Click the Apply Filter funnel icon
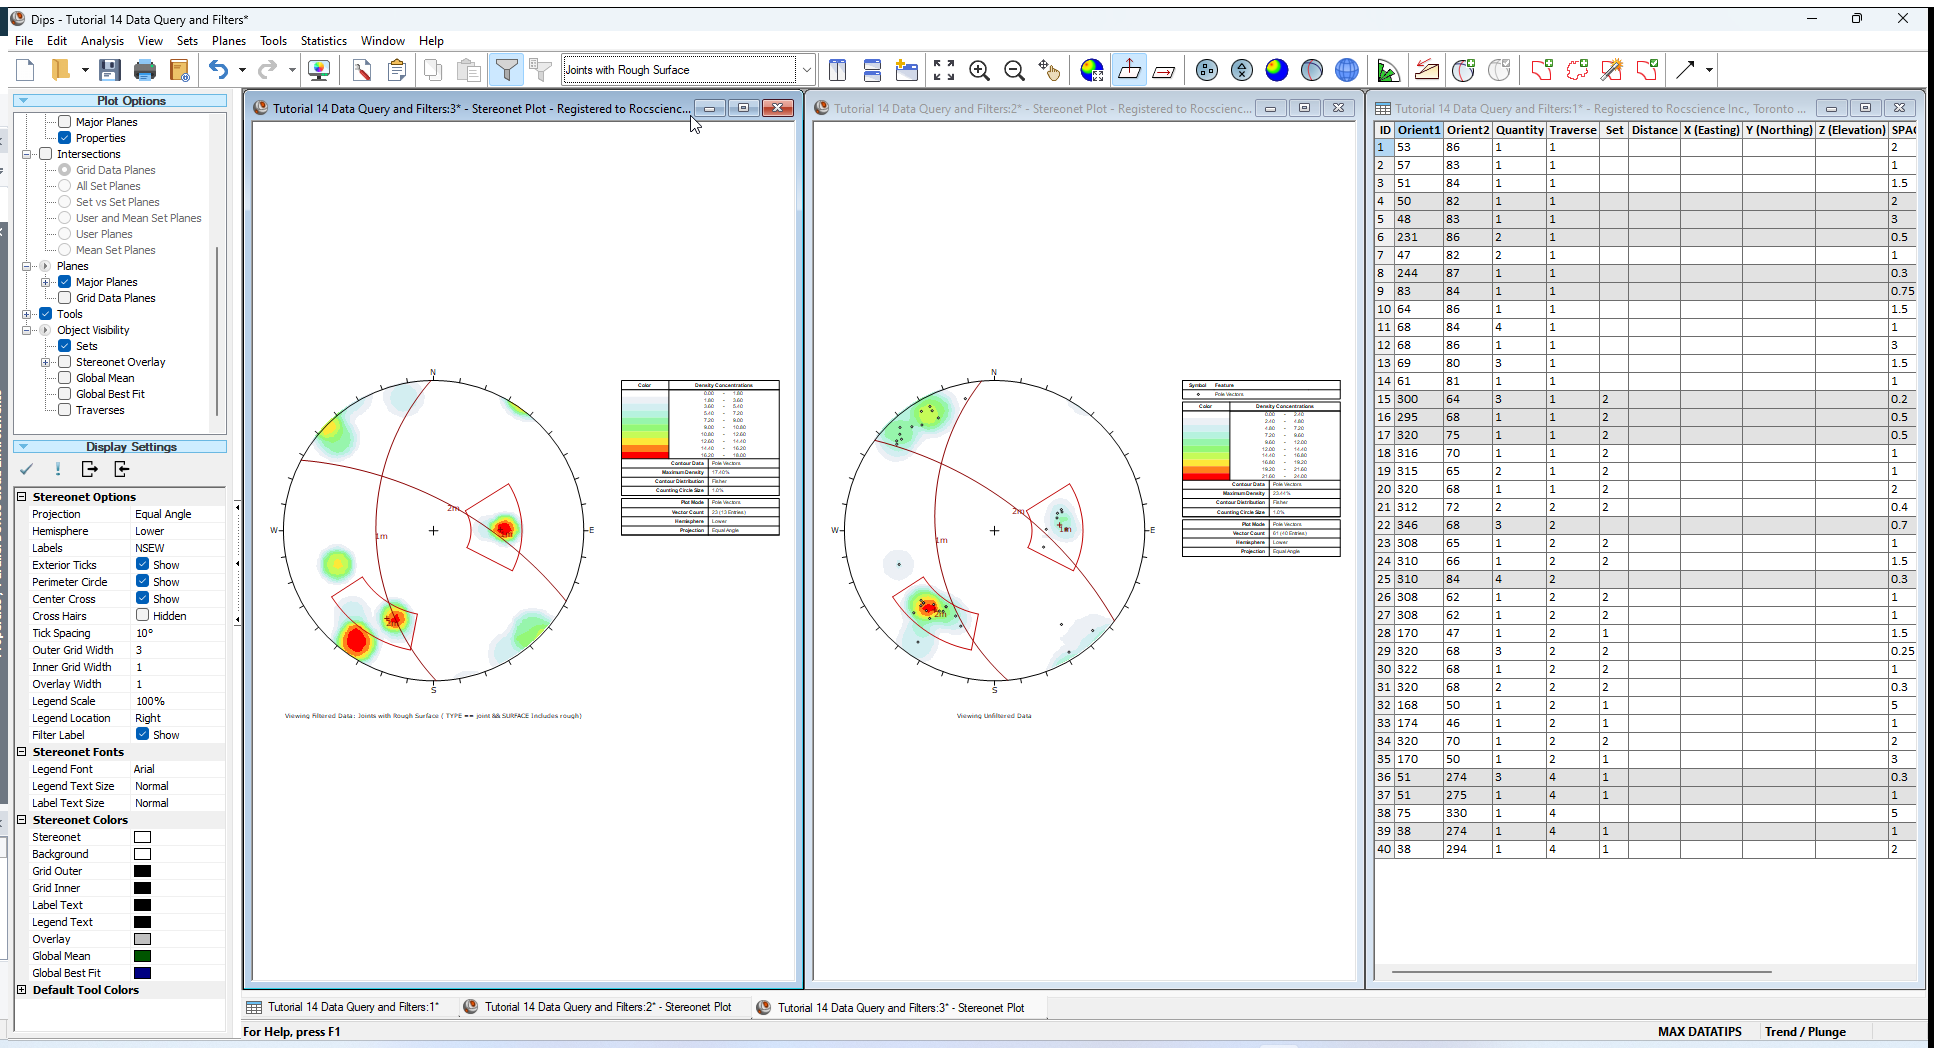The width and height of the screenshot is (1936, 1048). click(x=507, y=70)
